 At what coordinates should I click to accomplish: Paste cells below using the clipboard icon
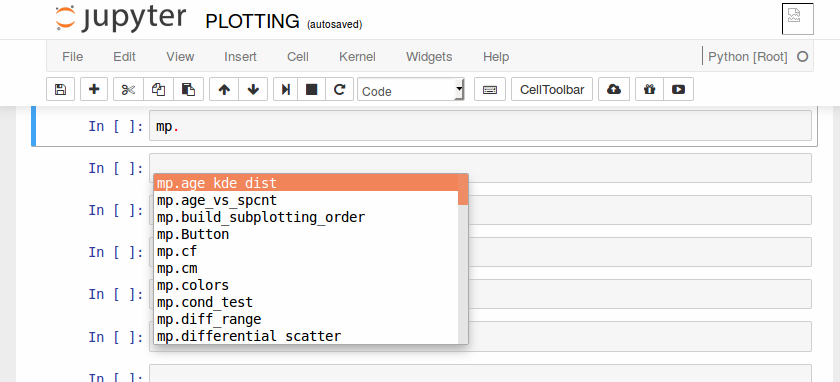188,89
